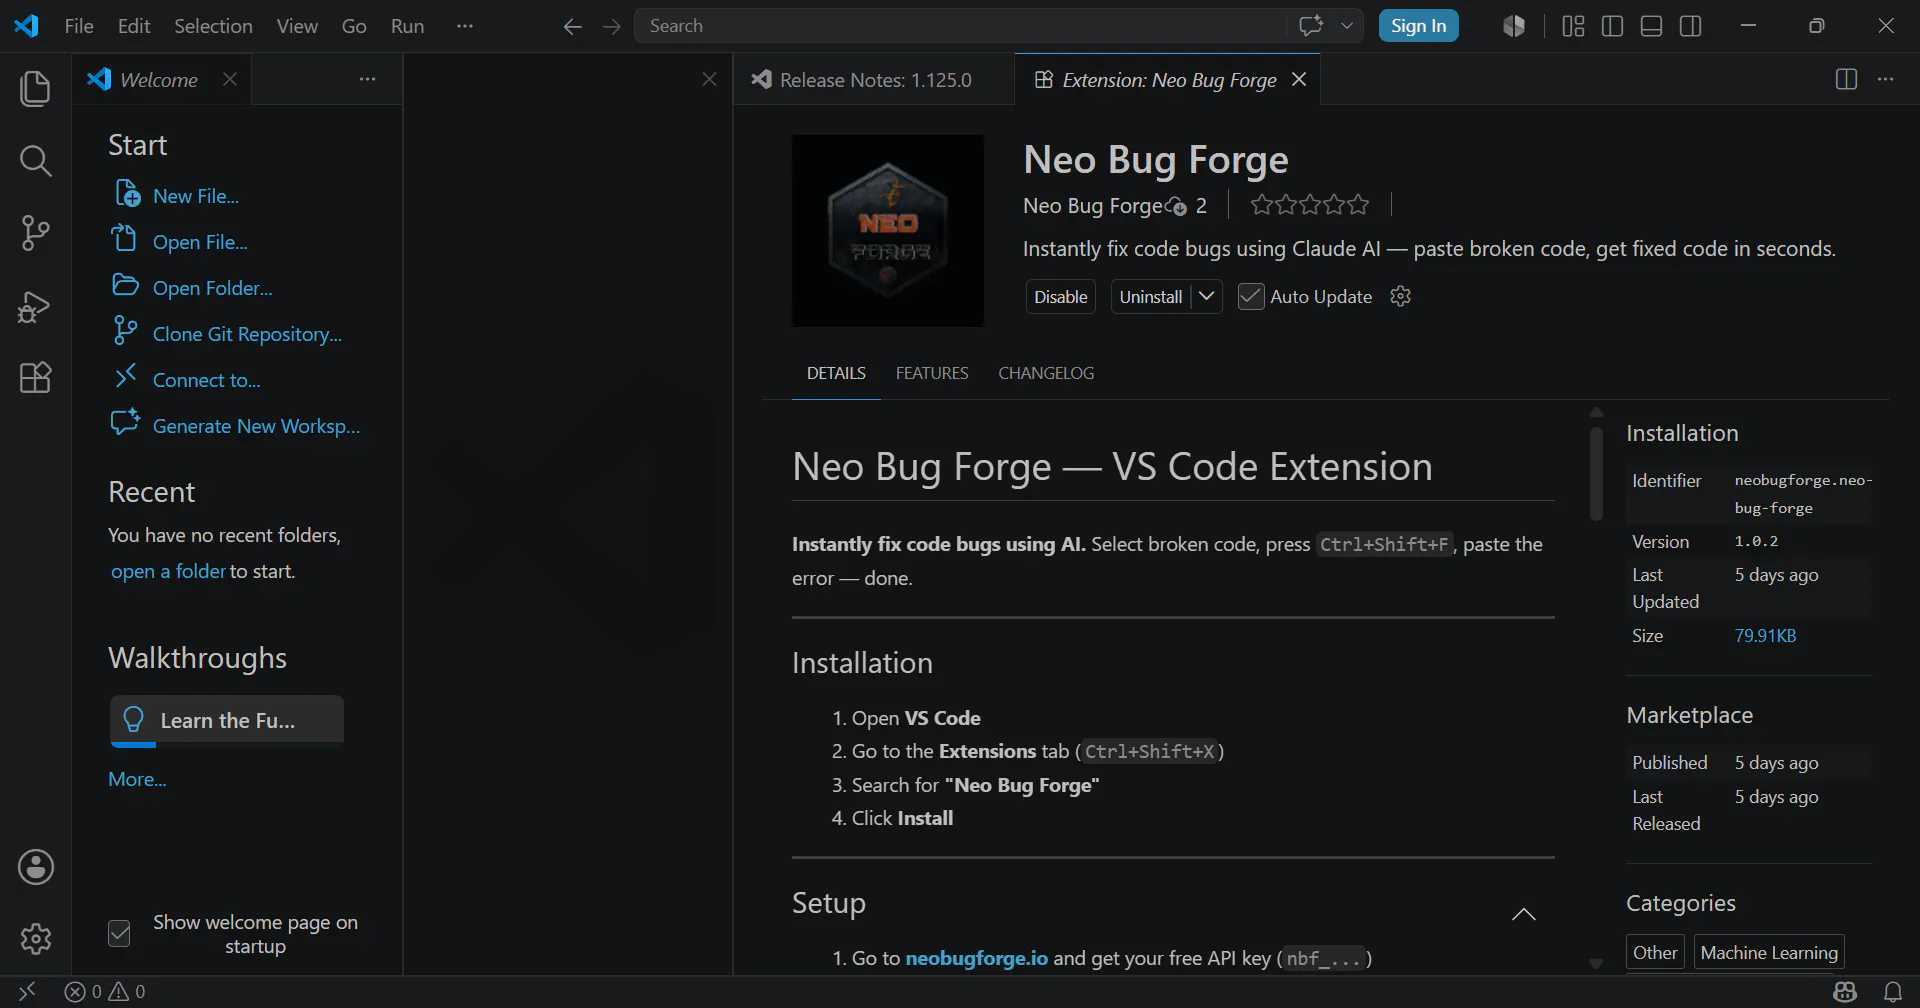Click Generate New Workspace link
1920x1008 pixels.
tap(256, 426)
